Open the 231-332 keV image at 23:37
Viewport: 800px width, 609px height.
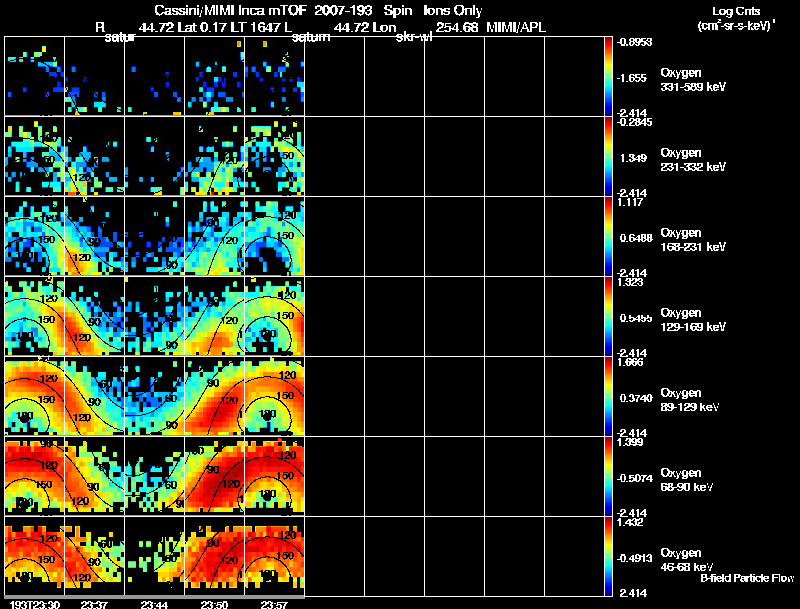click(x=94, y=156)
